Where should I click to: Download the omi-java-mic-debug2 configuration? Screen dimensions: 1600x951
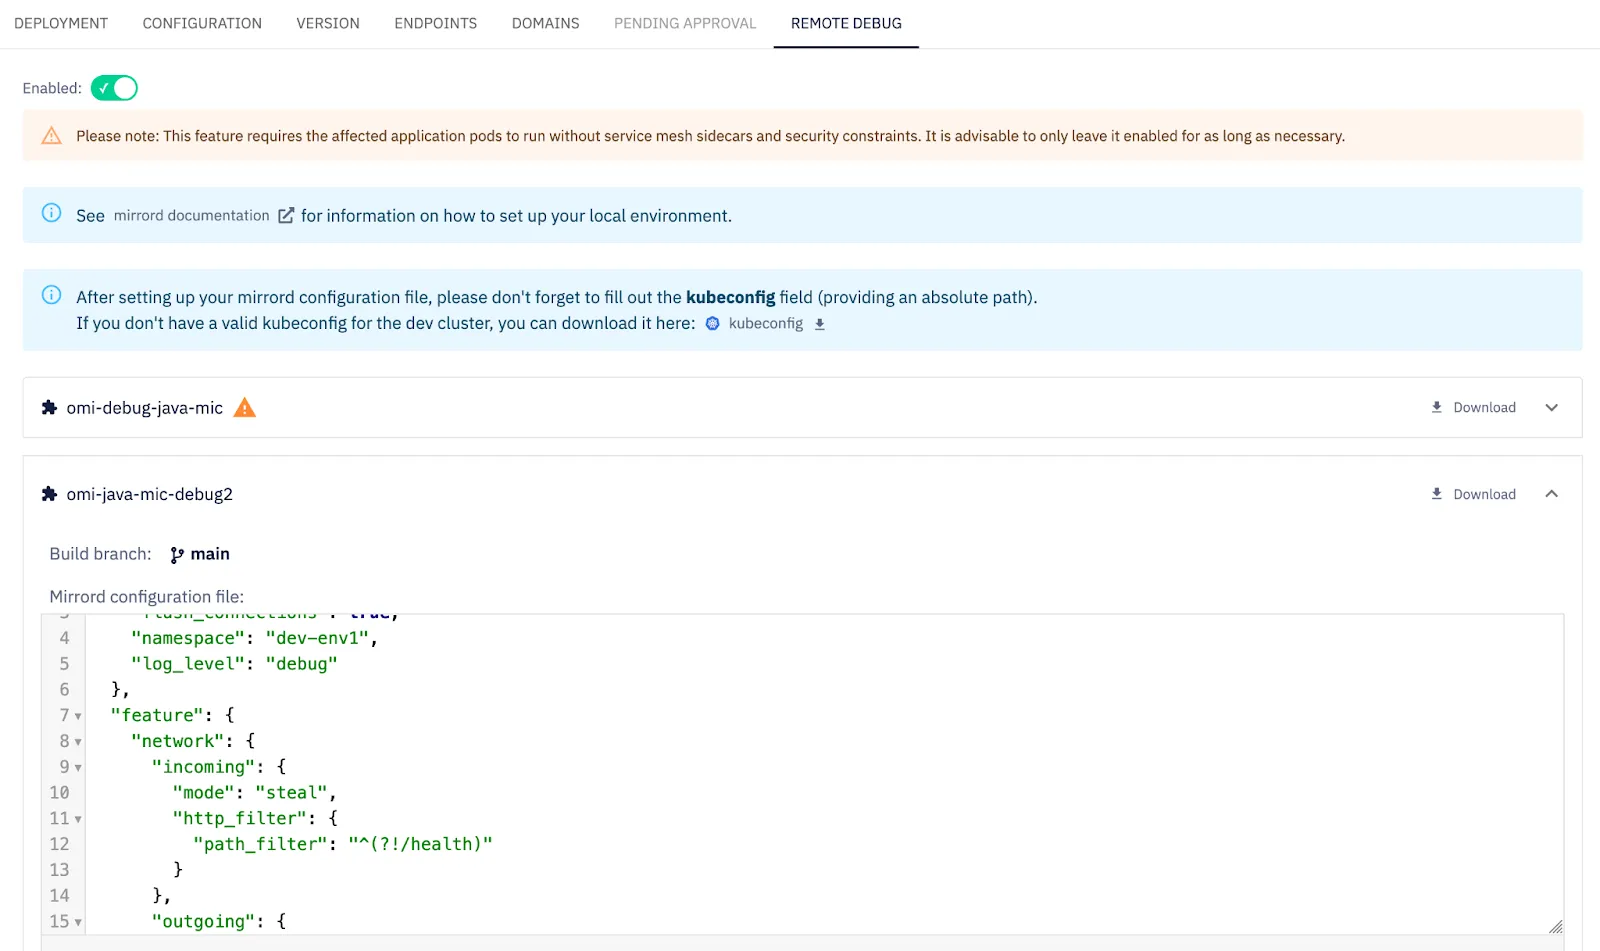pyautogui.click(x=1474, y=494)
